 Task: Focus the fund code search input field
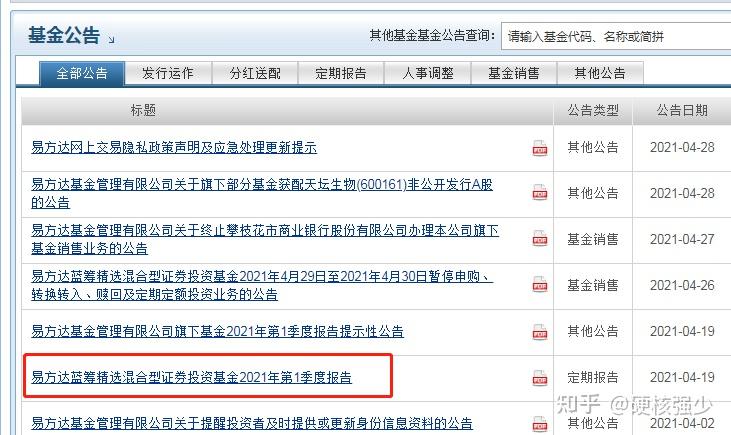click(616, 36)
